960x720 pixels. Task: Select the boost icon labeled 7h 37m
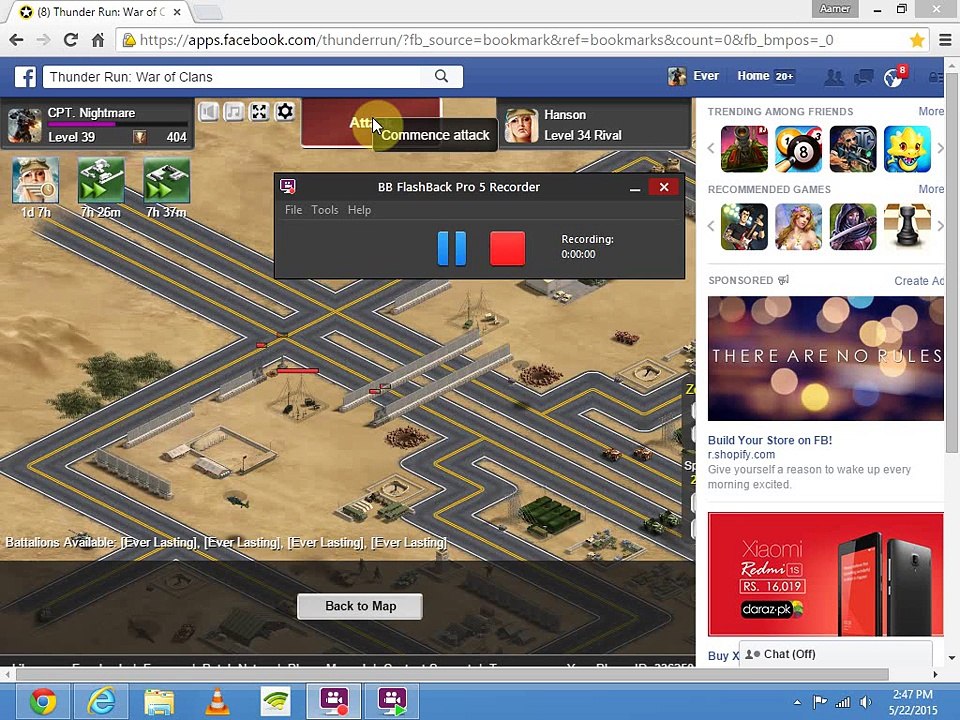167,180
